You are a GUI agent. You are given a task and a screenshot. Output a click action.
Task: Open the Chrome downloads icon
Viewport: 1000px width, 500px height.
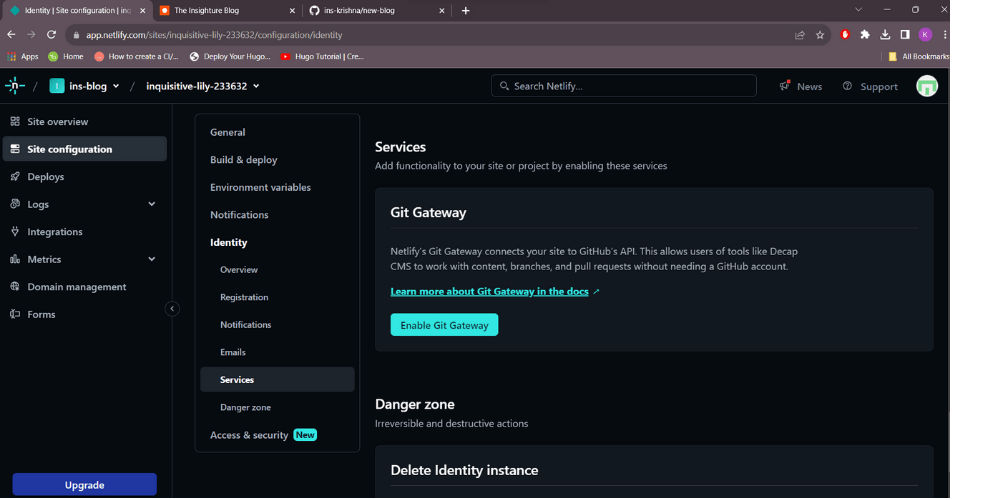(x=885, y=34)
